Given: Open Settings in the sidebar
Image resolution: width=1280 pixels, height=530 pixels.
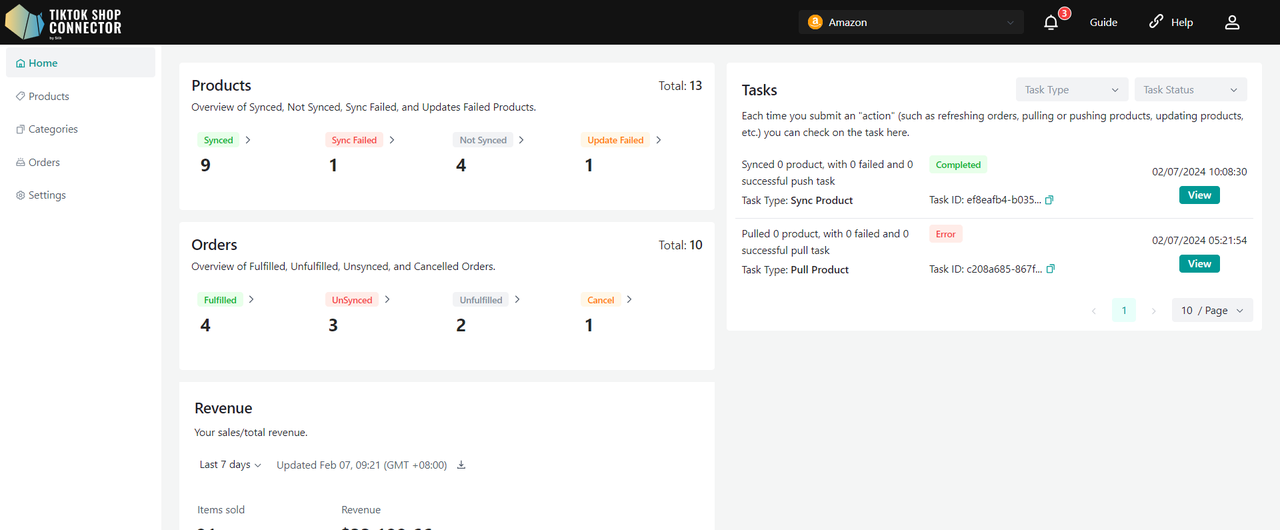Looking at the screenshot, I should coord(47,195).
